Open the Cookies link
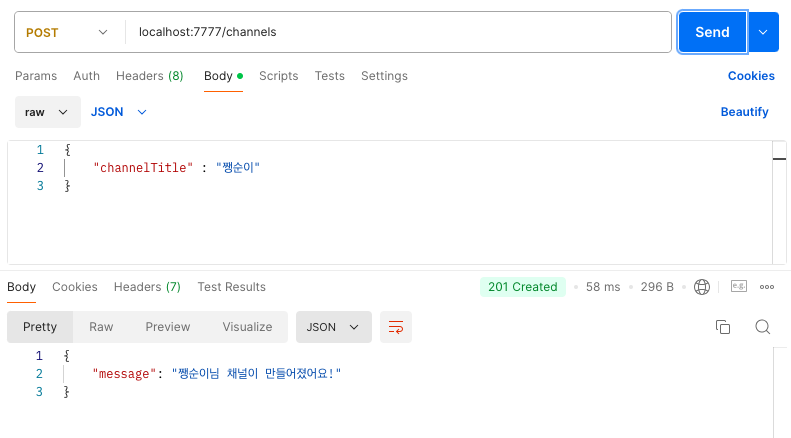This screenshot has width=791, height=438. point(751,76)
